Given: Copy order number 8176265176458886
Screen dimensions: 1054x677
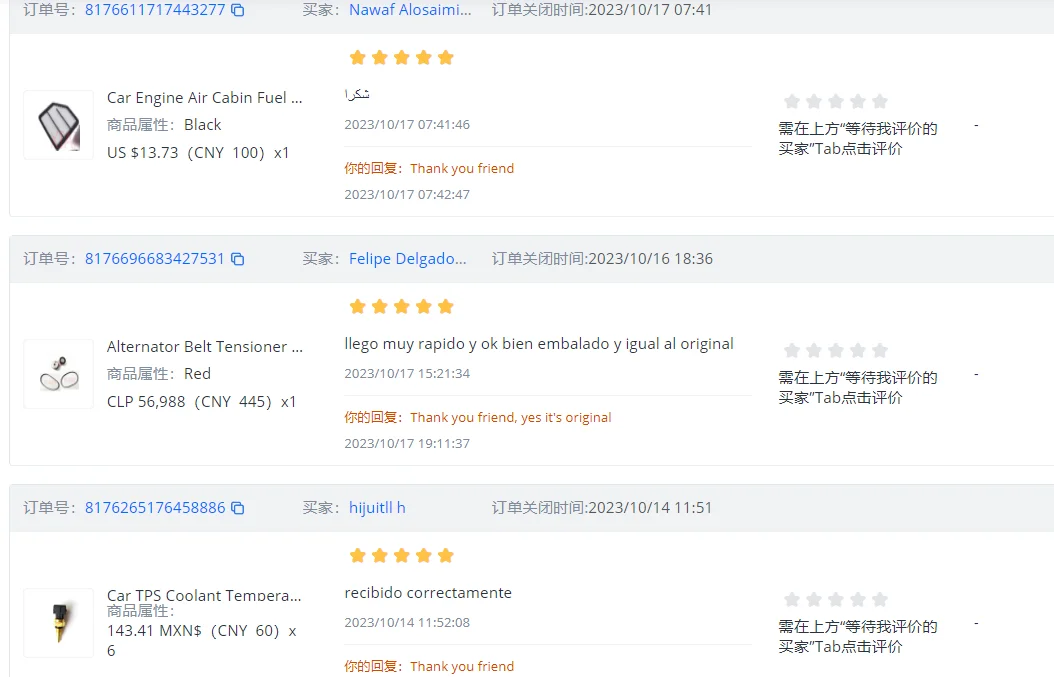Looking at the screenshot, I should tap(237, 508).
